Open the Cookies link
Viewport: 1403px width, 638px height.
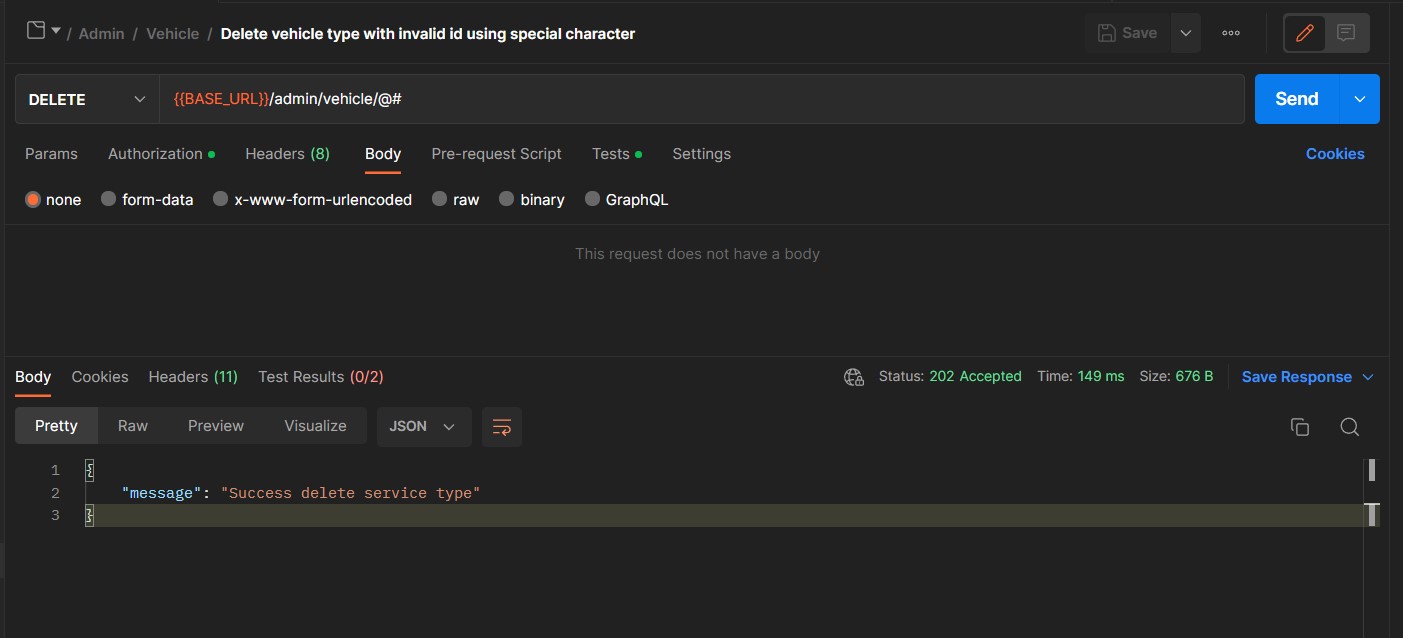coord(1335,153)
